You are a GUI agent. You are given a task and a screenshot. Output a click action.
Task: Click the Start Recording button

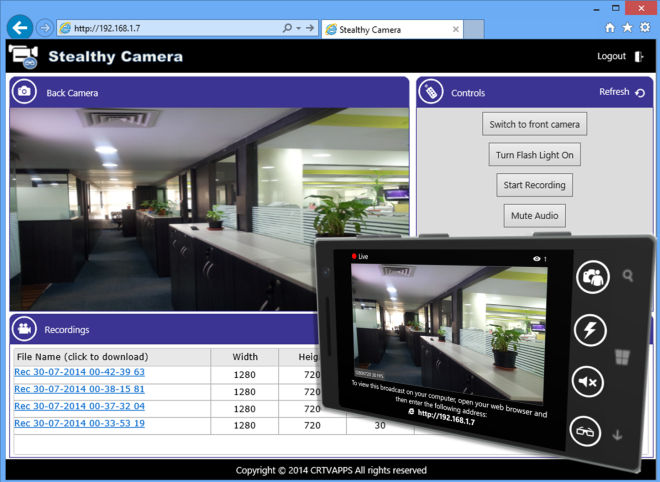point(534,185)
